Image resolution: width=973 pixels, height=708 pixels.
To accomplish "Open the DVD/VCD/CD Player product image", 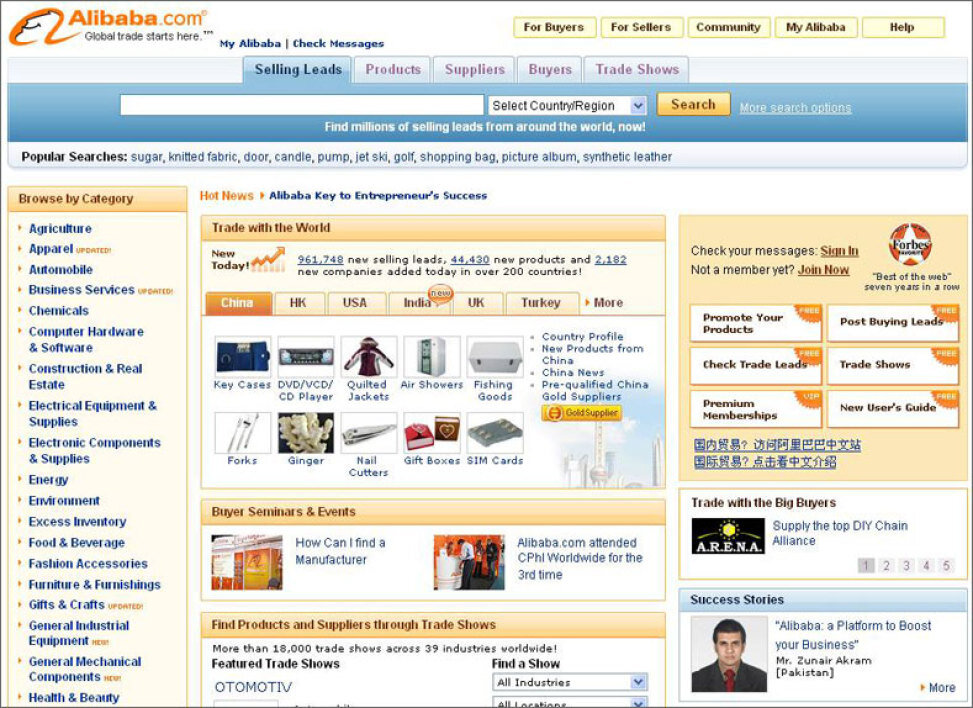I will [306, 357].
